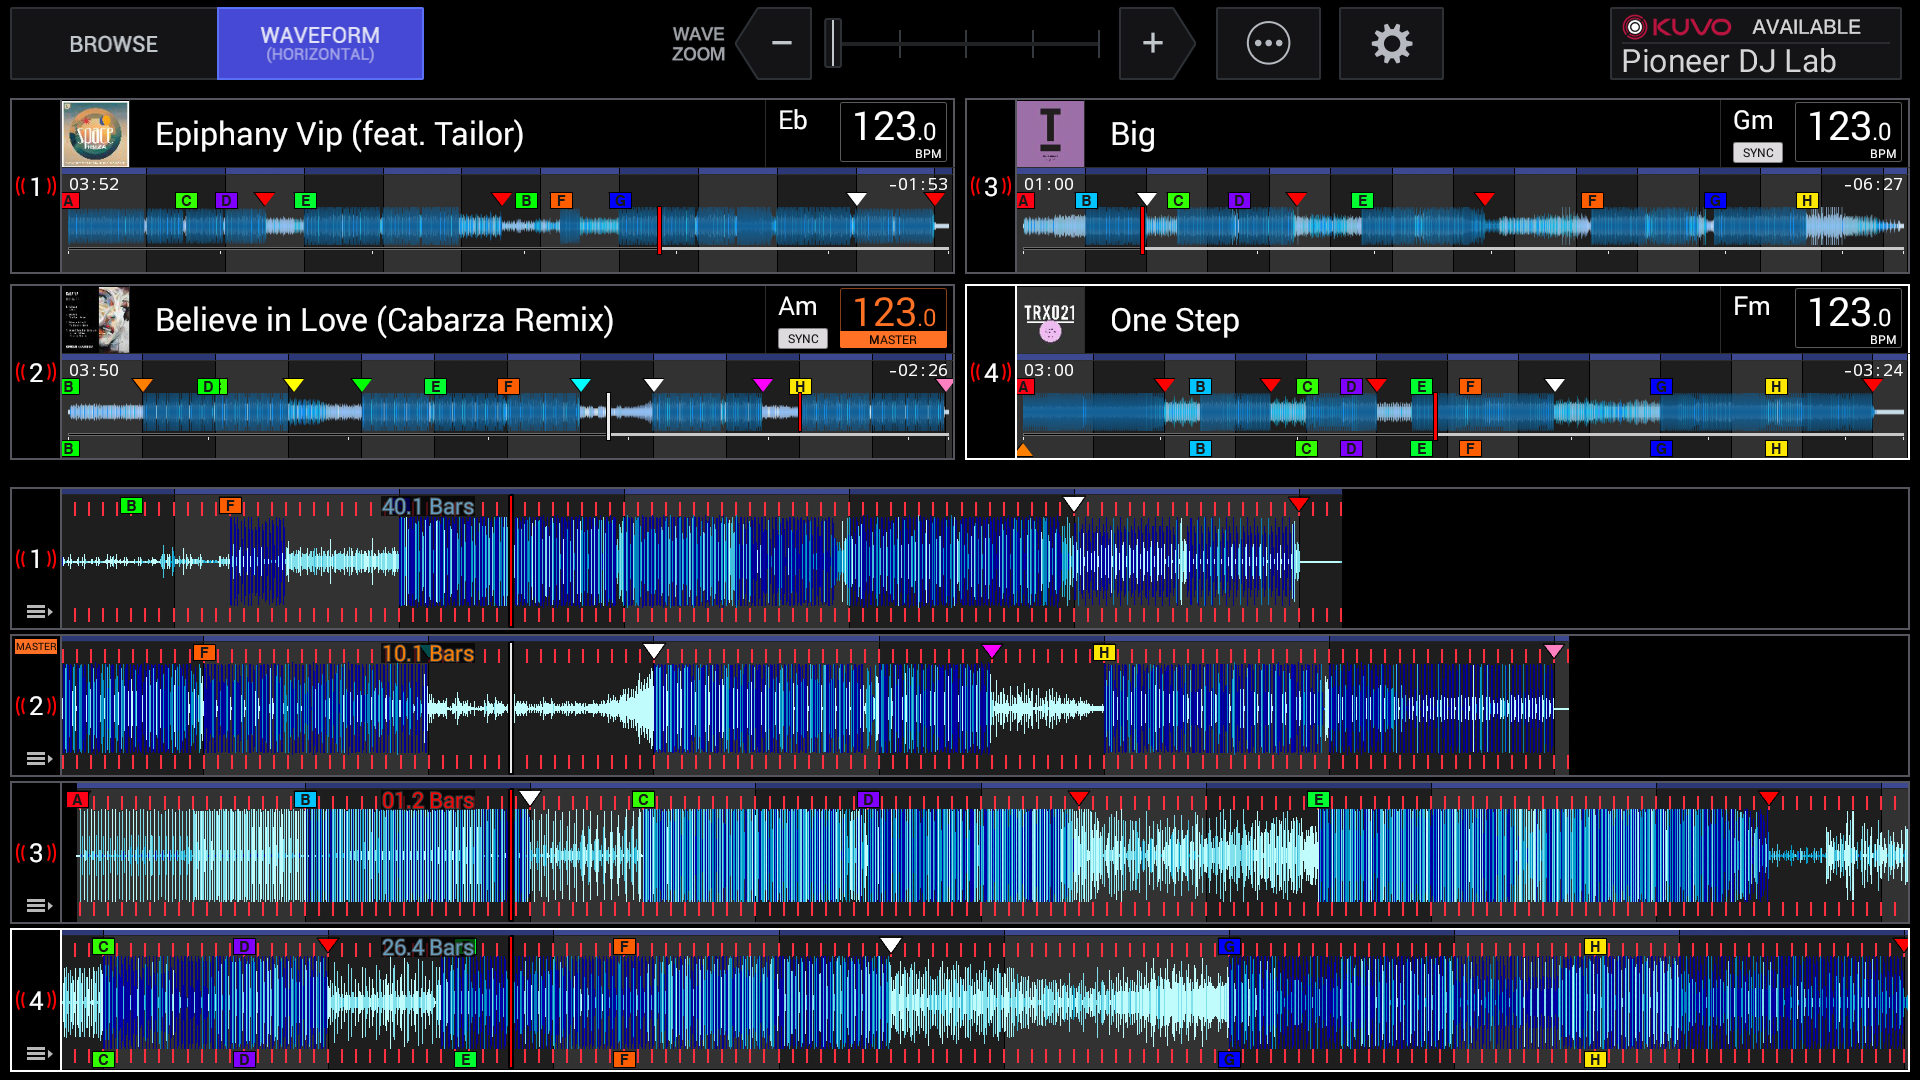Click hot cue F marker on Big overview
This screenshot has width=1920, height=1080.
click(1592, 200)
